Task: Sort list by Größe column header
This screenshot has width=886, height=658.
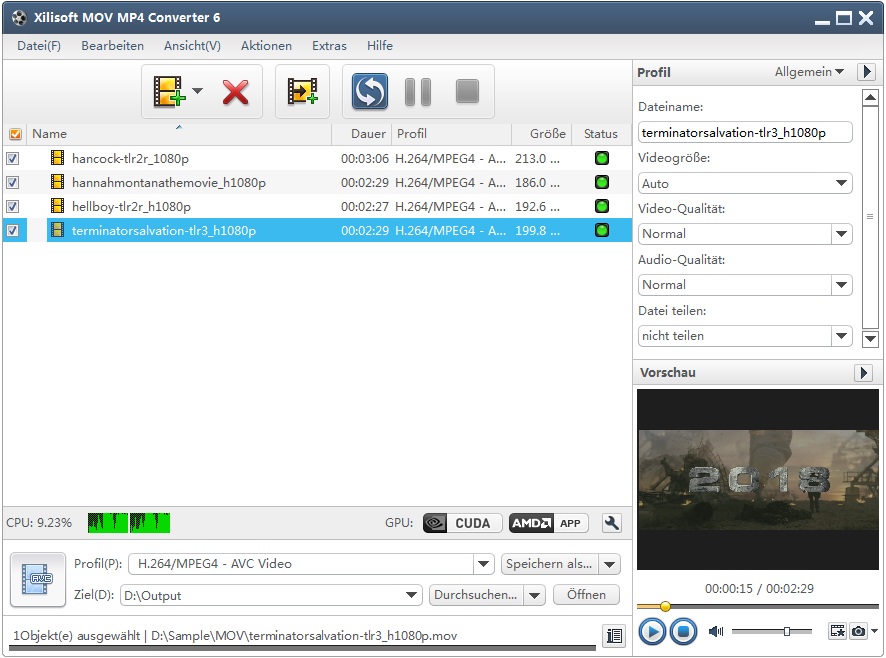Action: 542,134
